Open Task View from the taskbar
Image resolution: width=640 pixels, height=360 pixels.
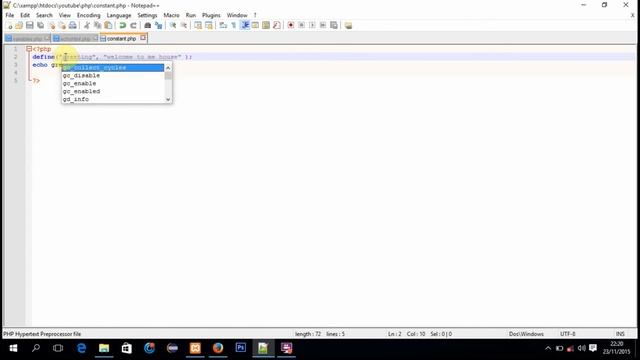pyautogui.click(x=58, y=348)
